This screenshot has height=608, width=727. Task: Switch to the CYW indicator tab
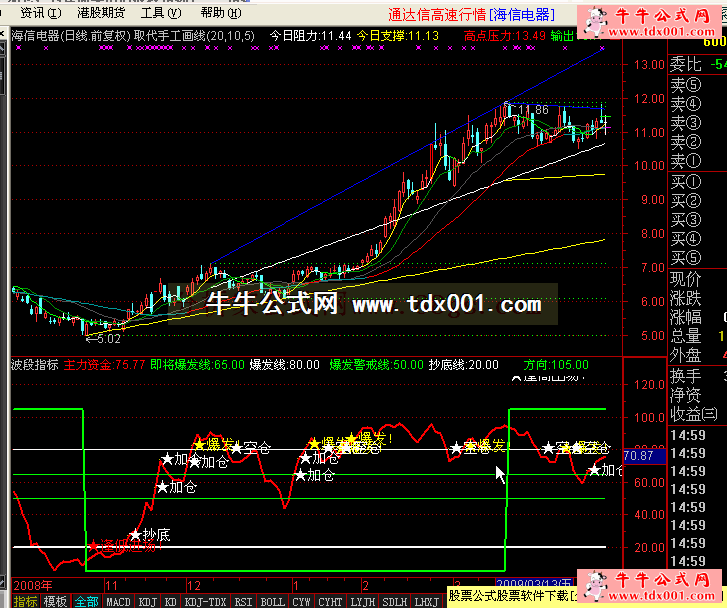click(301, 602)
